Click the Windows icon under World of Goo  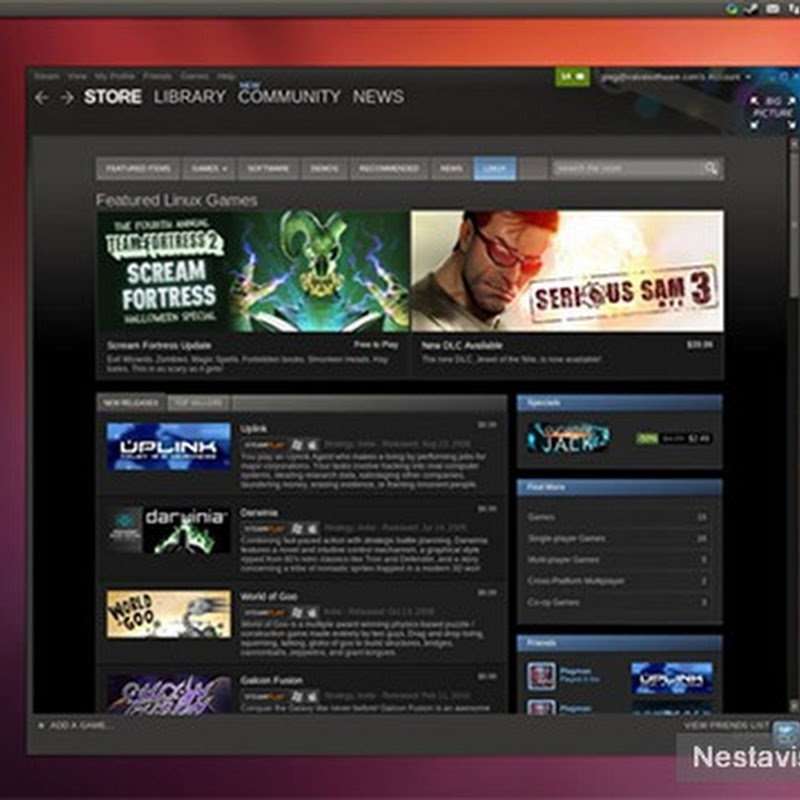tap(296, 612)
